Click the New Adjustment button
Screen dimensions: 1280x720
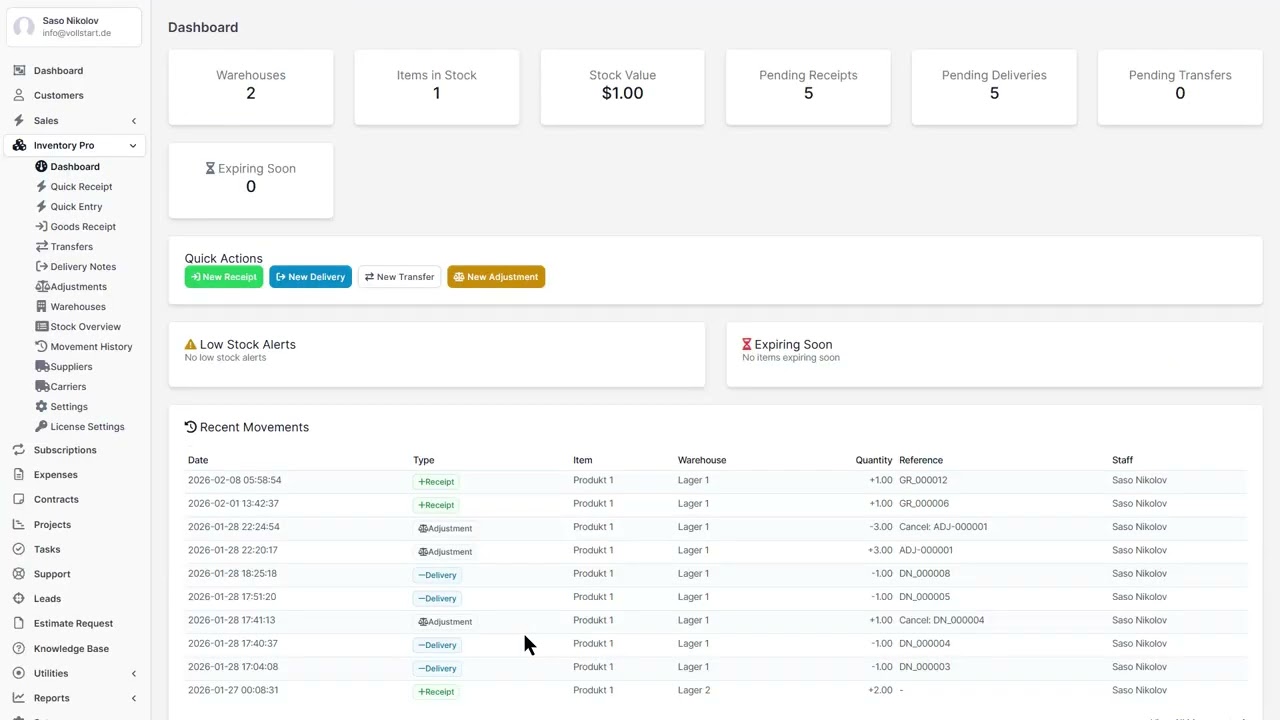pyautogui.click(x=496, y=277)
